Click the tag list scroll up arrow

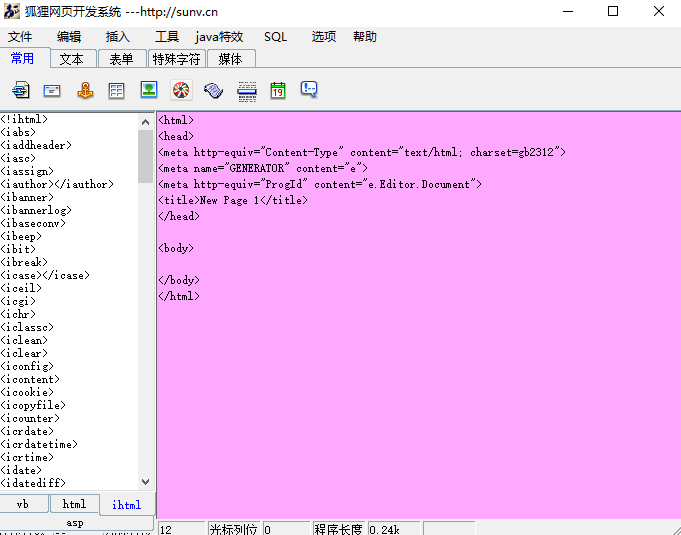click(145, 122)
